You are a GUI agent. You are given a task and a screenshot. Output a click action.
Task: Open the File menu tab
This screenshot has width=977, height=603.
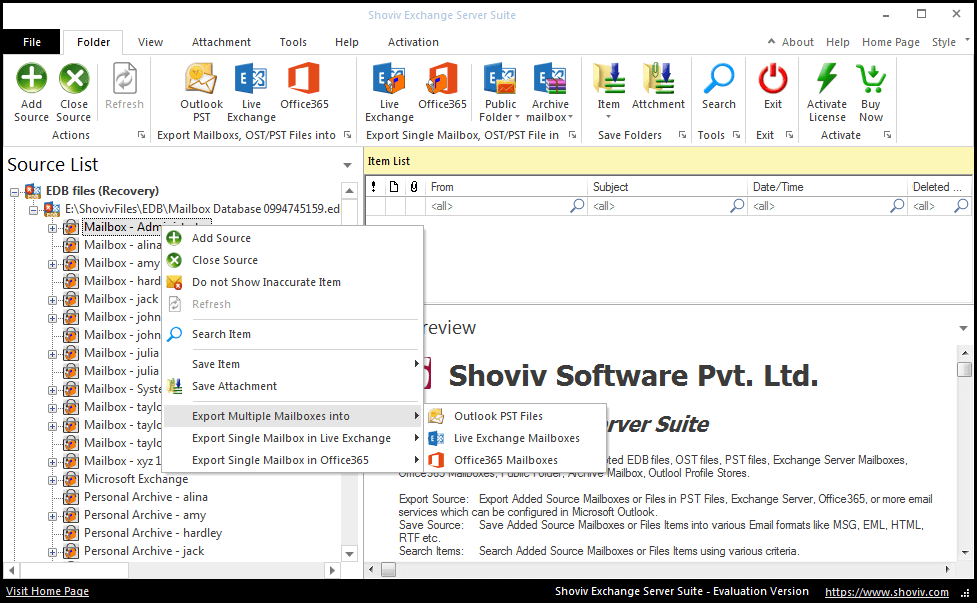32,42
